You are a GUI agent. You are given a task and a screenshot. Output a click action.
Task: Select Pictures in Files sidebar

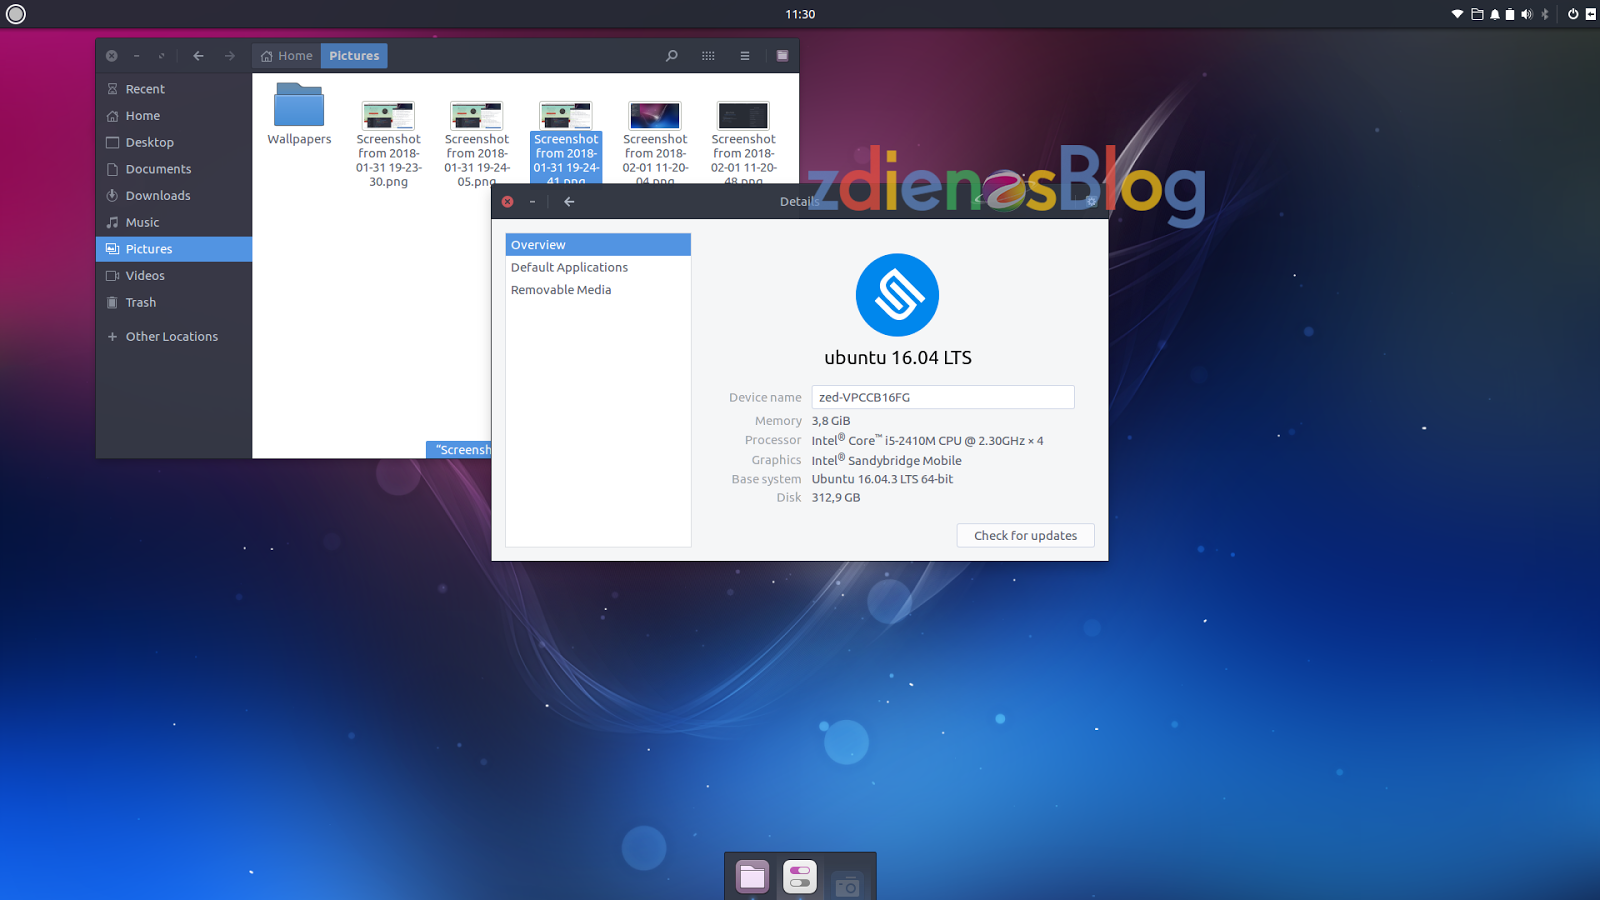tap(174, 249)
